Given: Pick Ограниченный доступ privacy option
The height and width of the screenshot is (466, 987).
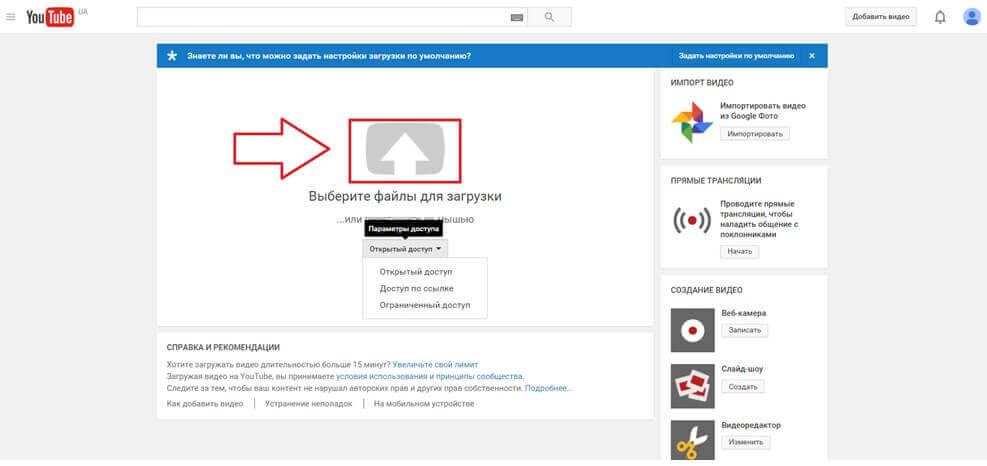Looking at the screenshot, I should click(424, 305).
